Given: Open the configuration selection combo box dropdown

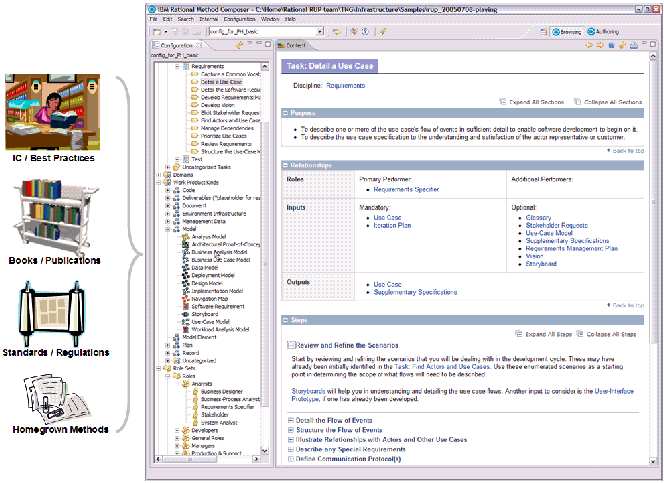Looking at the screenshot, I should click(320, 31).
